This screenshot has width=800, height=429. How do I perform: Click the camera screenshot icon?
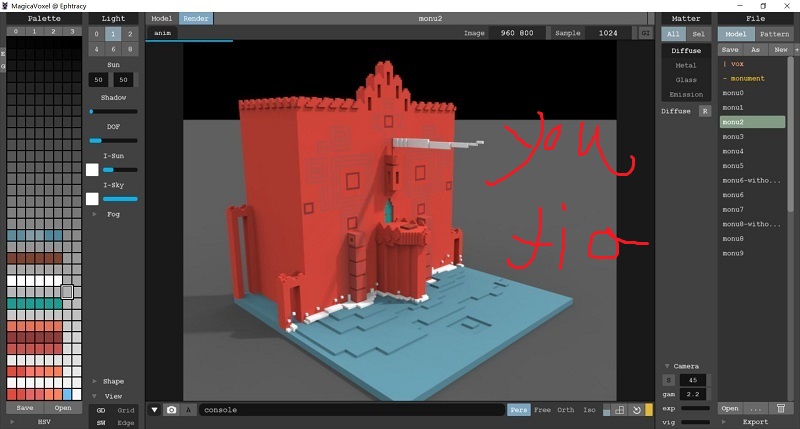172,410
